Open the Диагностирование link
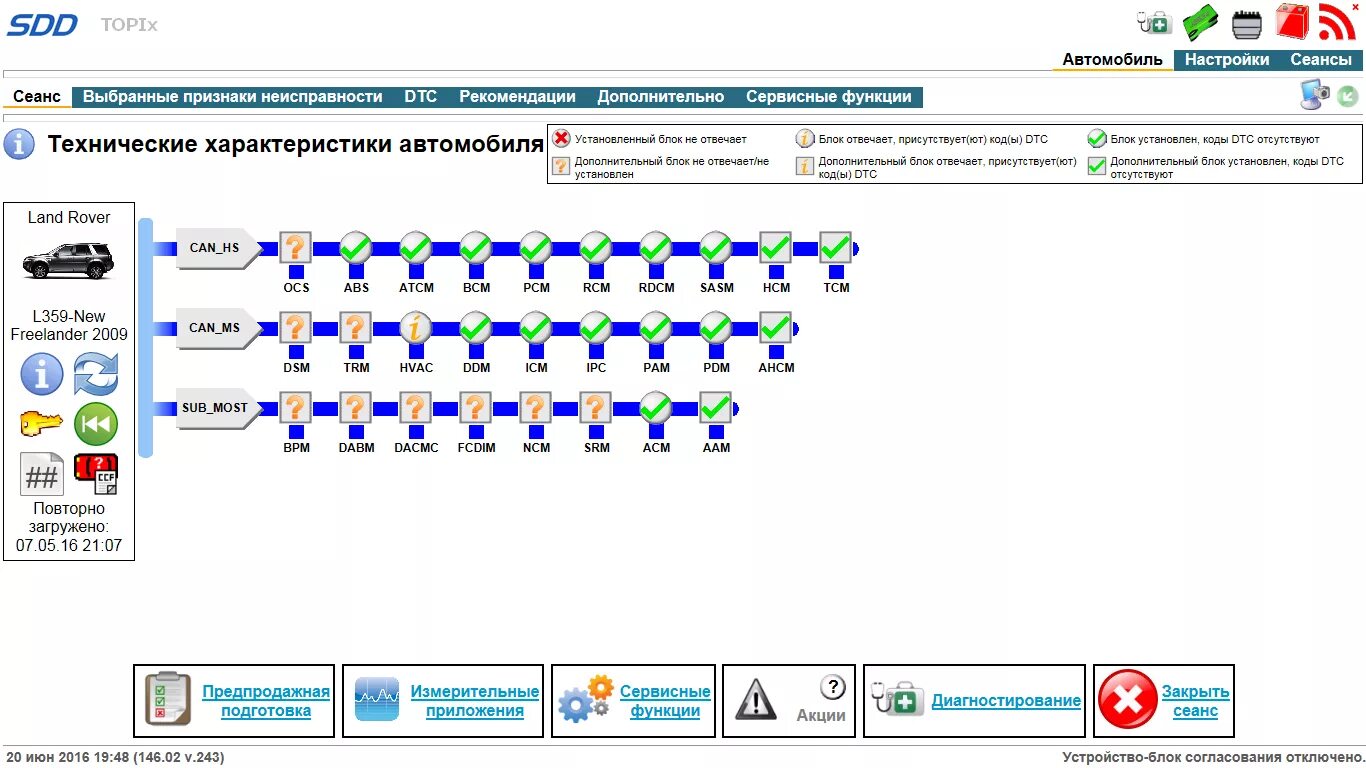 tap(1006, 701)
